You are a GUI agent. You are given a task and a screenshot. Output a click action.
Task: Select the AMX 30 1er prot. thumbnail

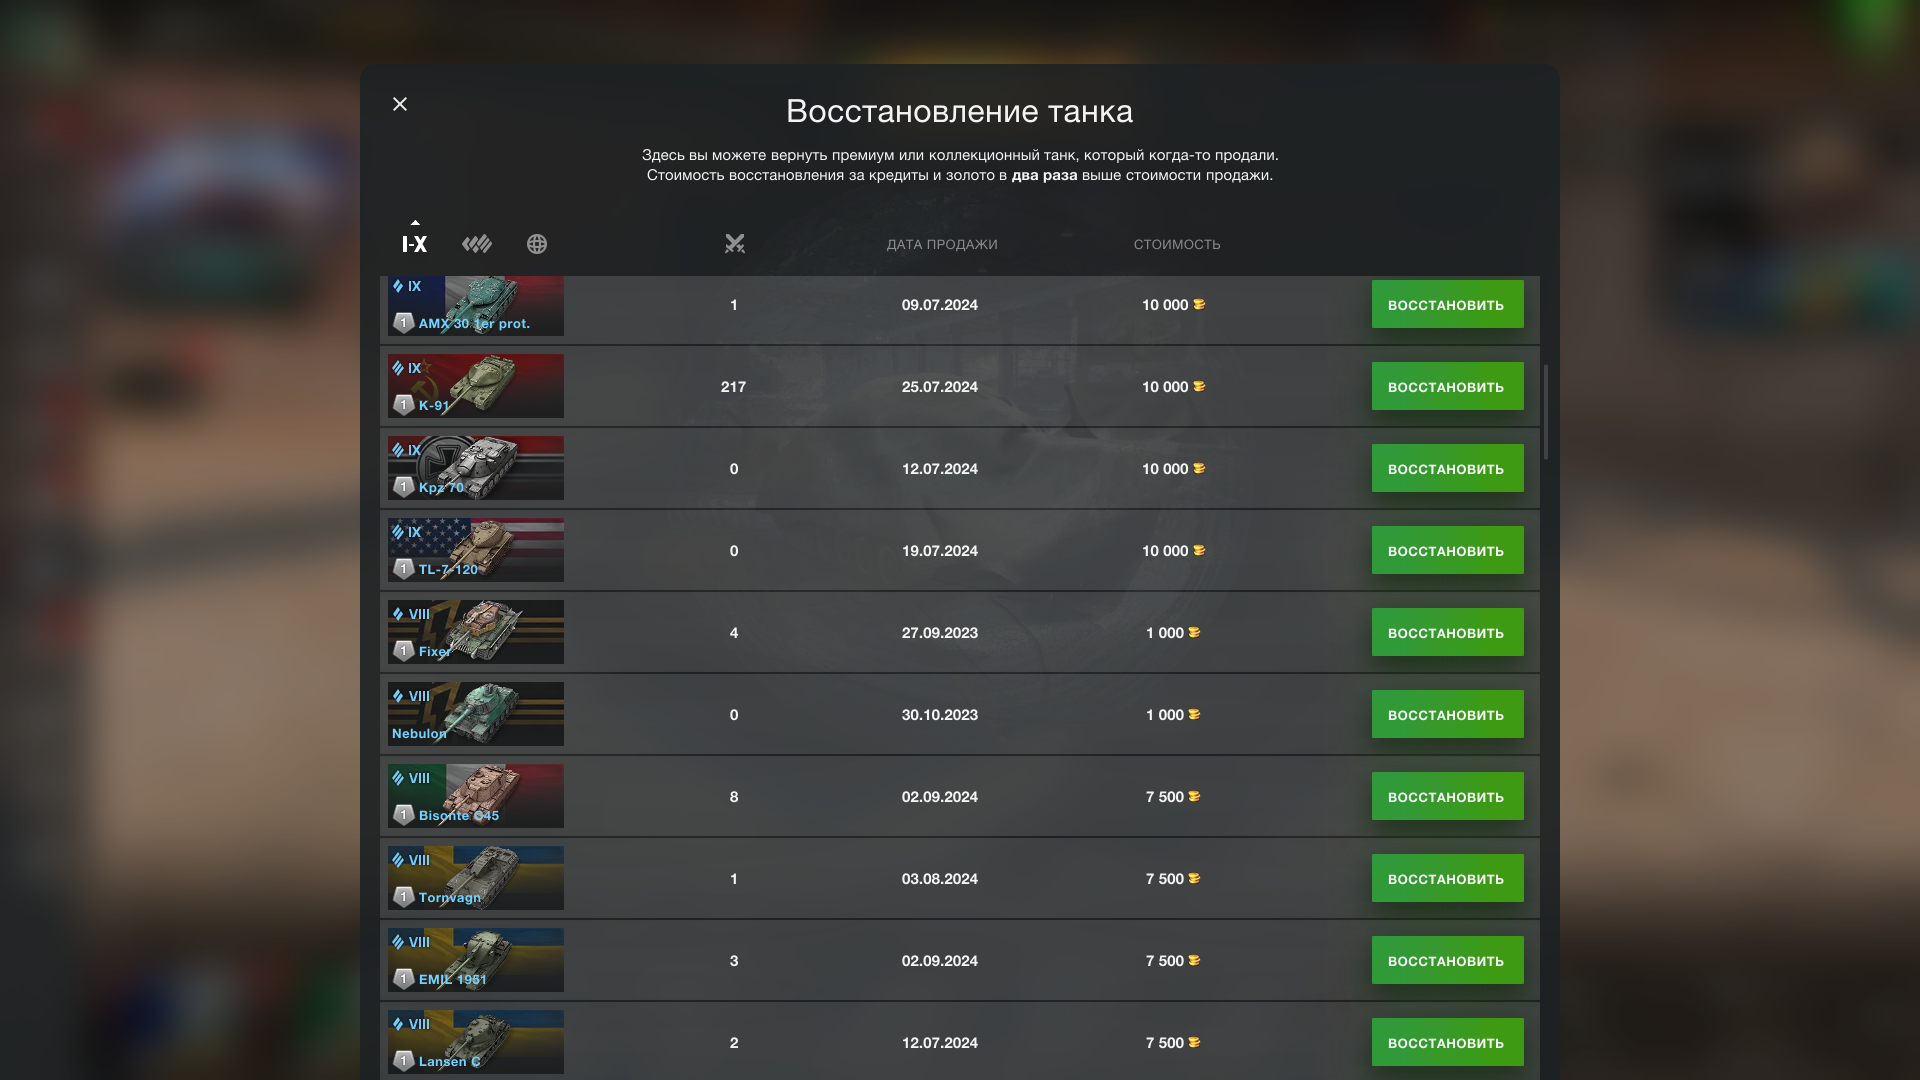click(x=476, y=306)
